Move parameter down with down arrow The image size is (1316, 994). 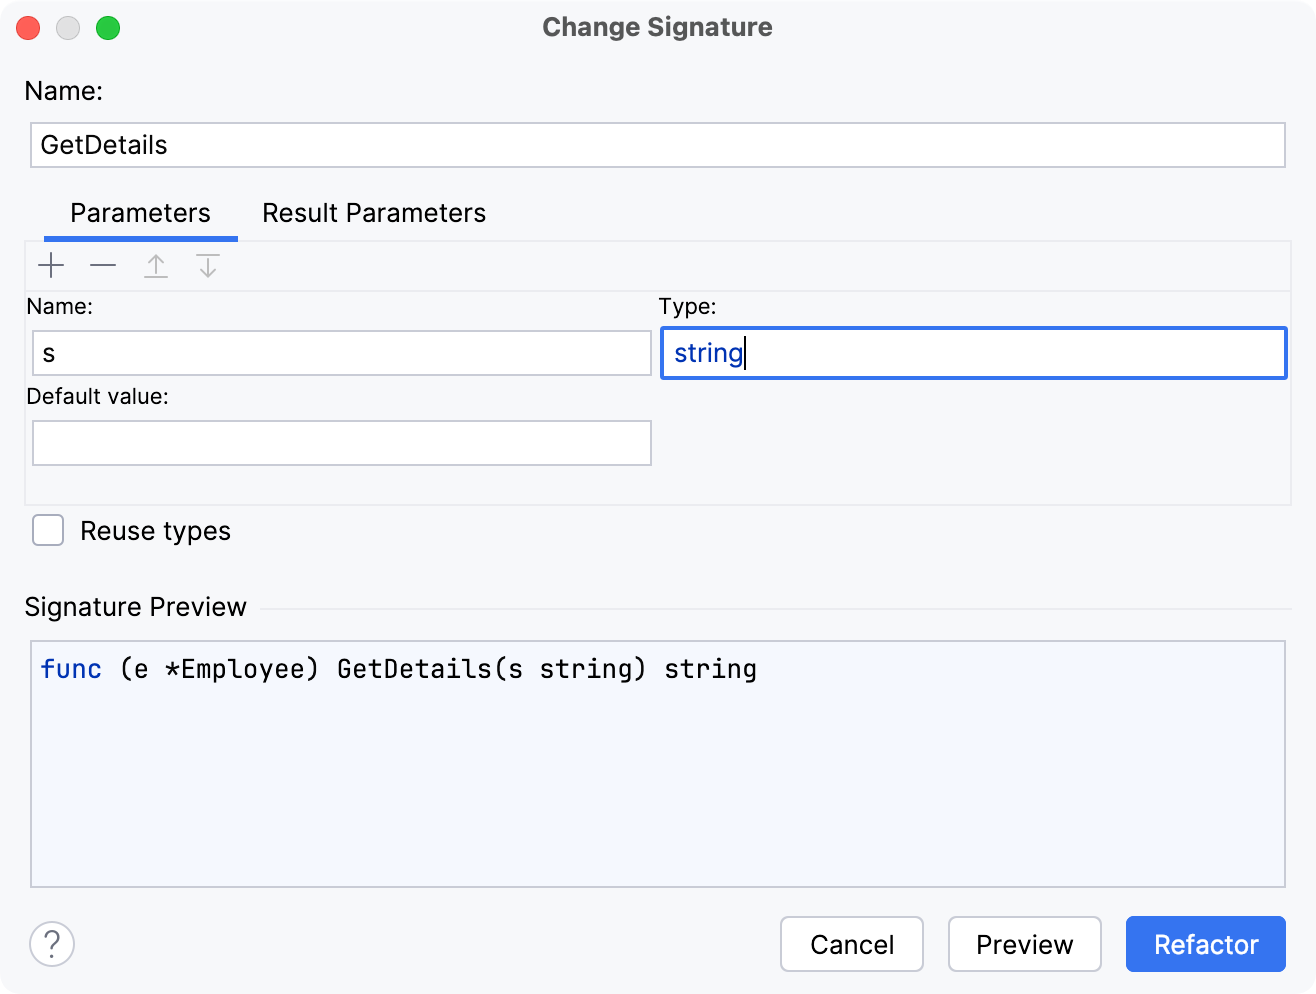(208, 266)
